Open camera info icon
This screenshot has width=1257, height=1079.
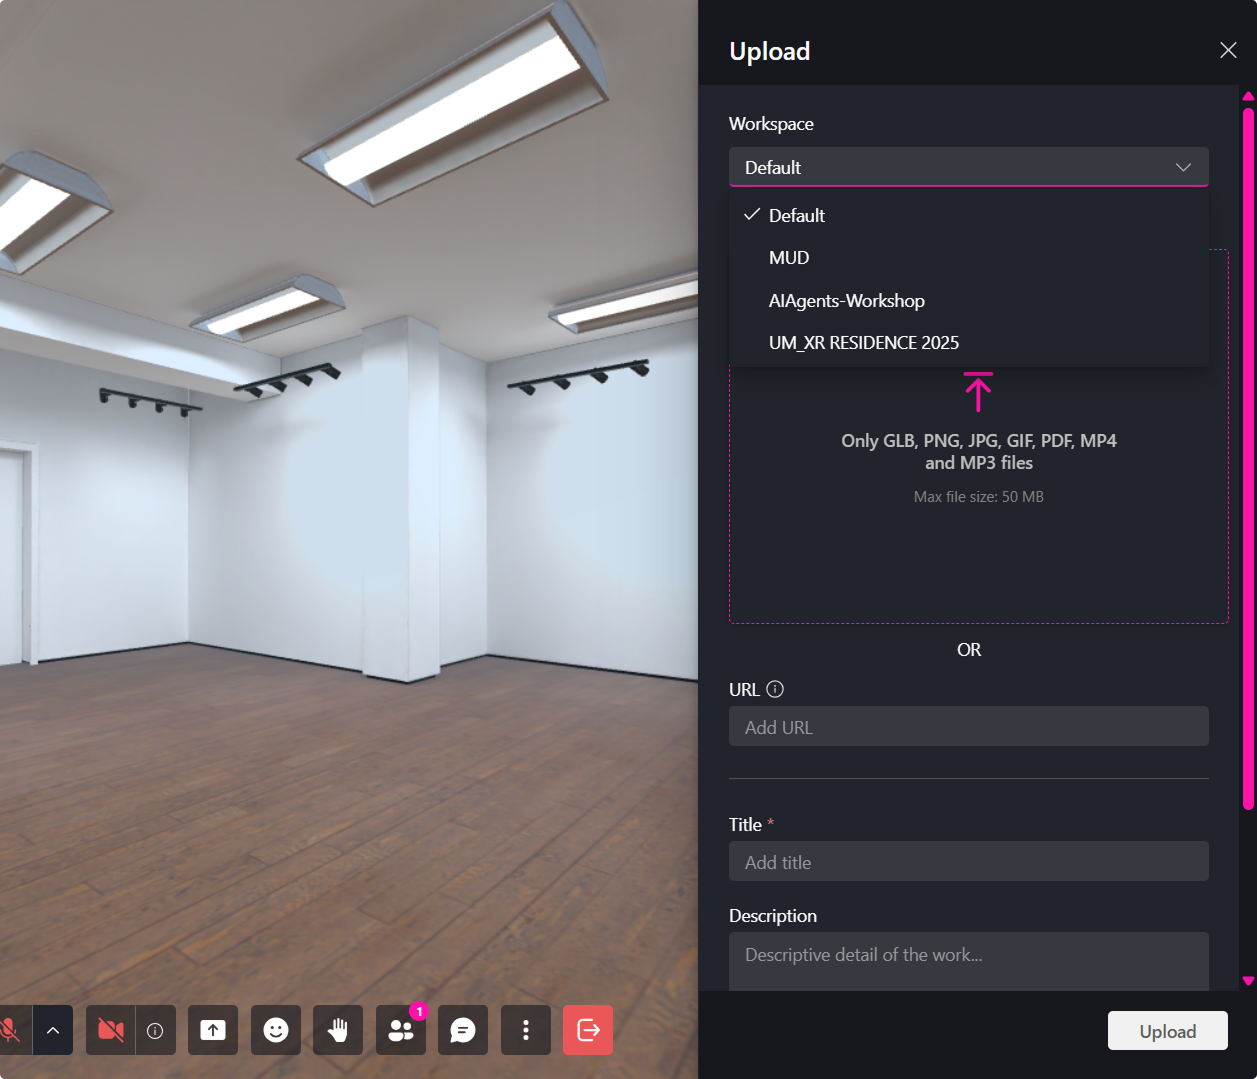(155, 1030)
